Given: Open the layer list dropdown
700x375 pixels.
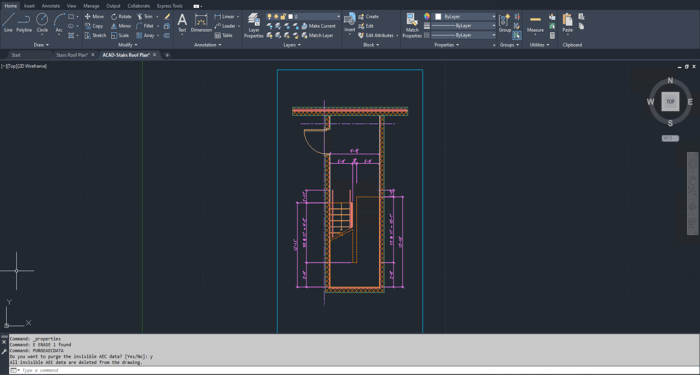Looking at the screenshot, I should coord(338,17).
